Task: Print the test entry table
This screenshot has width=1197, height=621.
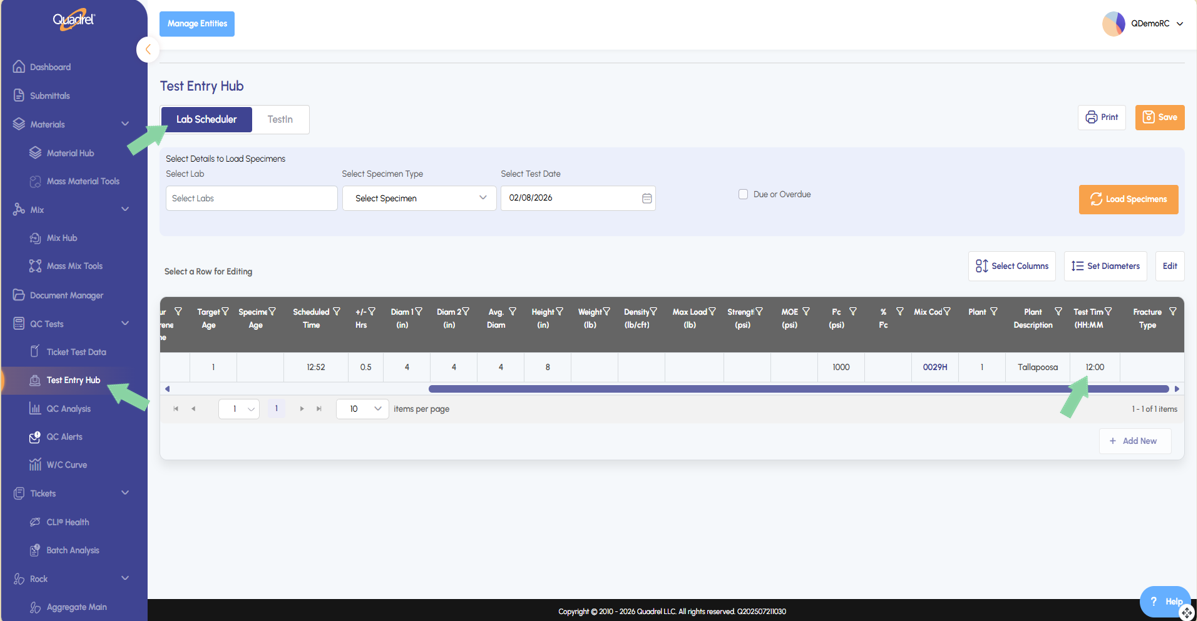Action: click(x=1102, y=117)
